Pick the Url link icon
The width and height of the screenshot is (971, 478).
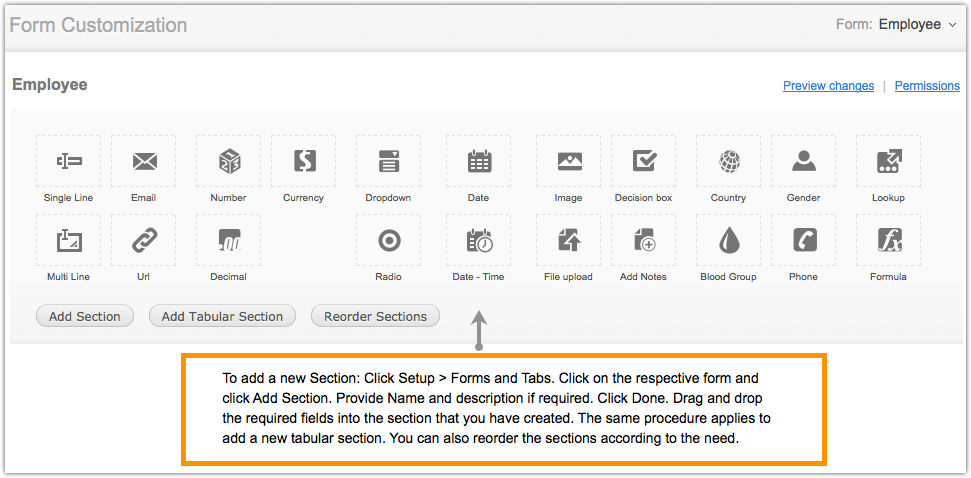143,240
